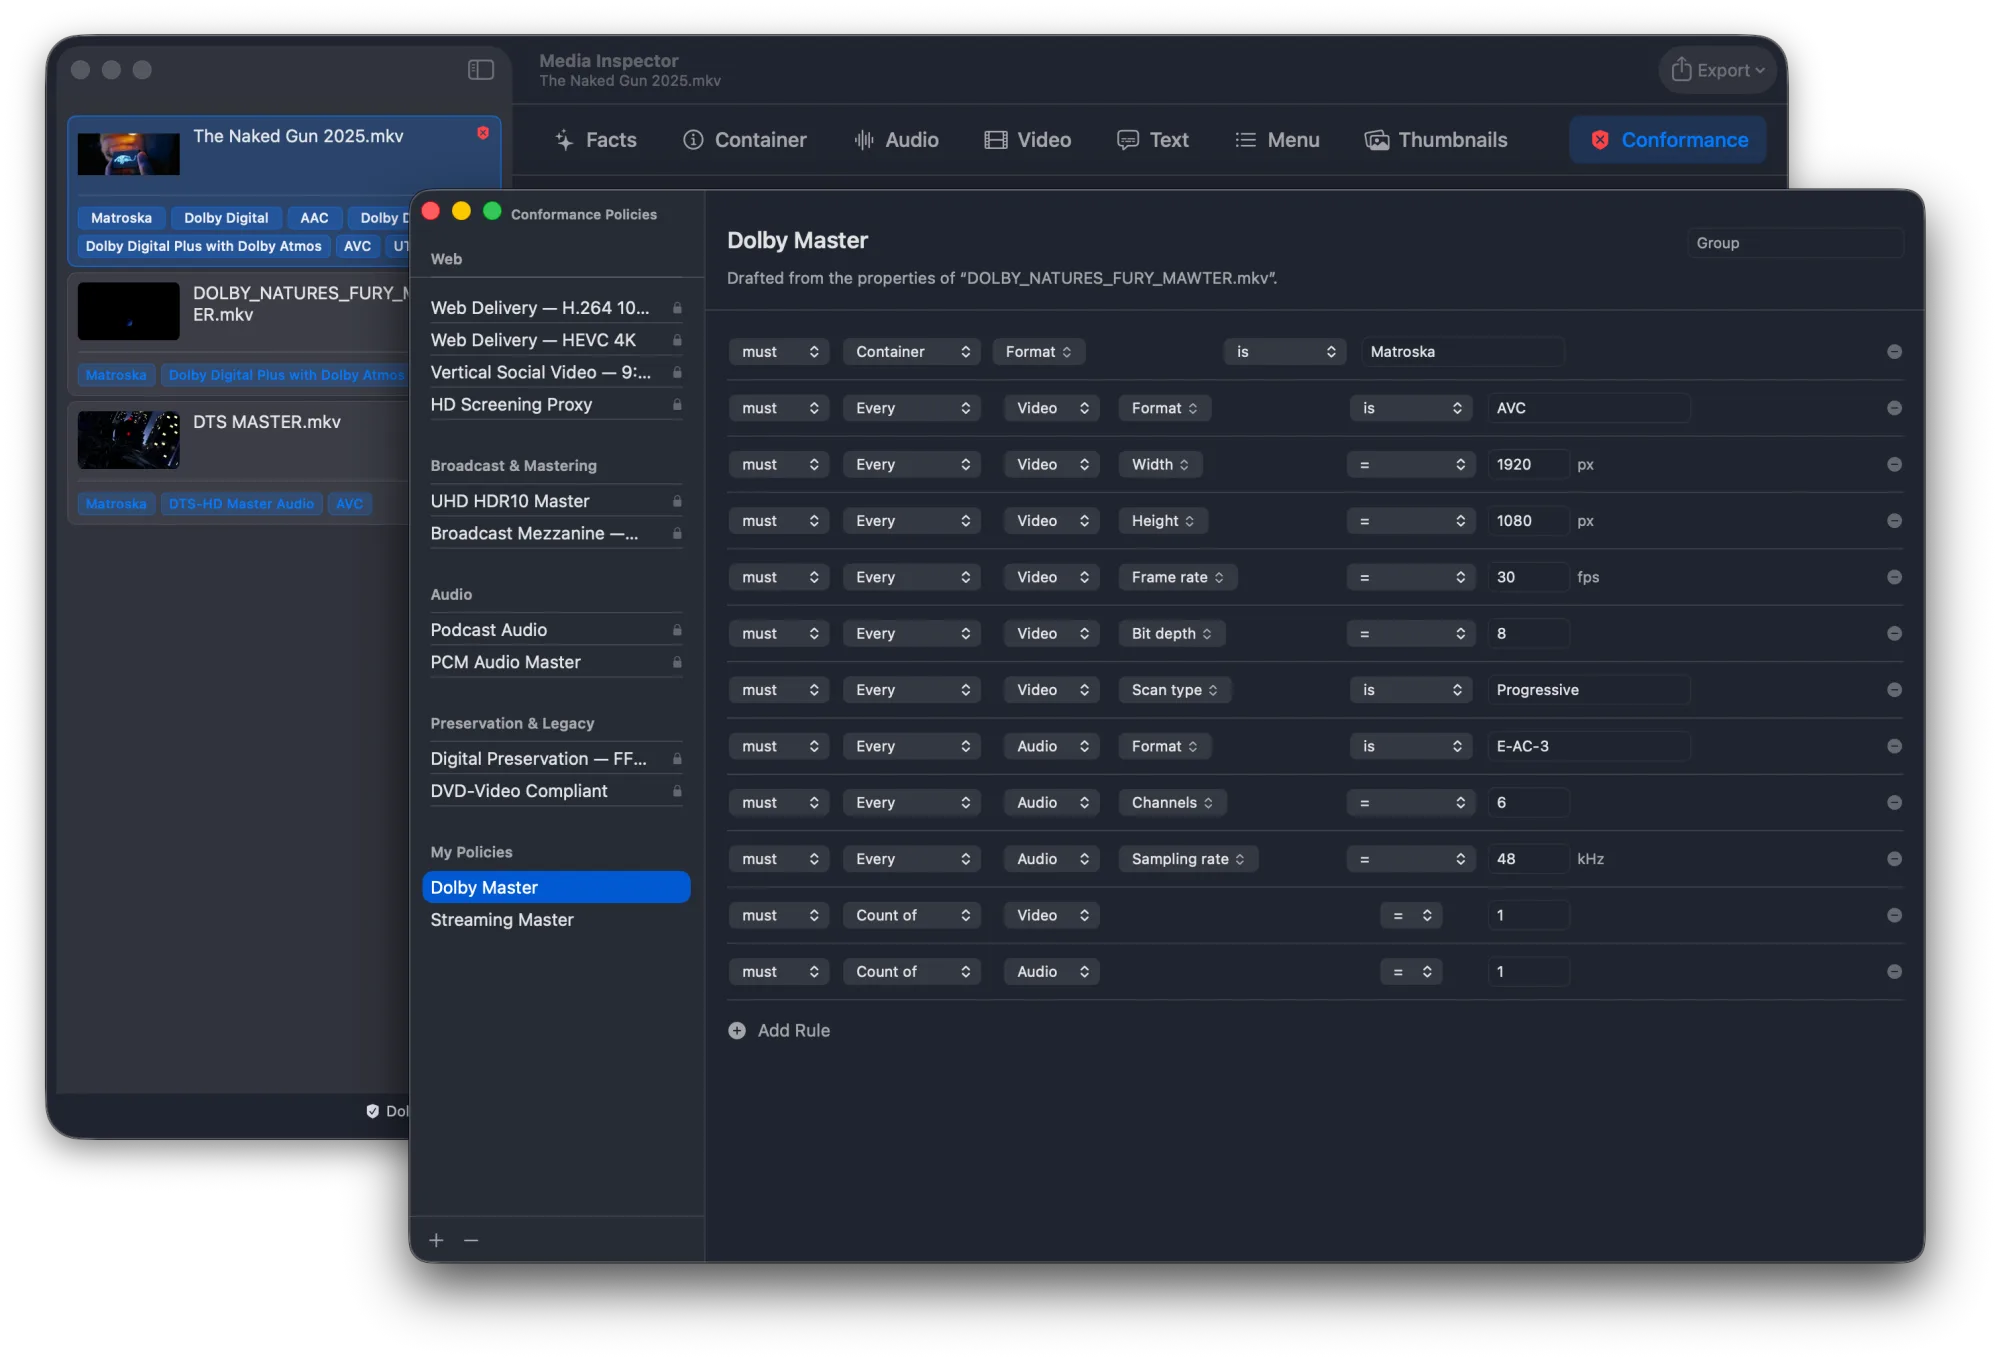Click lock icon on DVD-Video Compliant policy
The height and width of the screenshot is (1362, 2000).
point(677,791)
